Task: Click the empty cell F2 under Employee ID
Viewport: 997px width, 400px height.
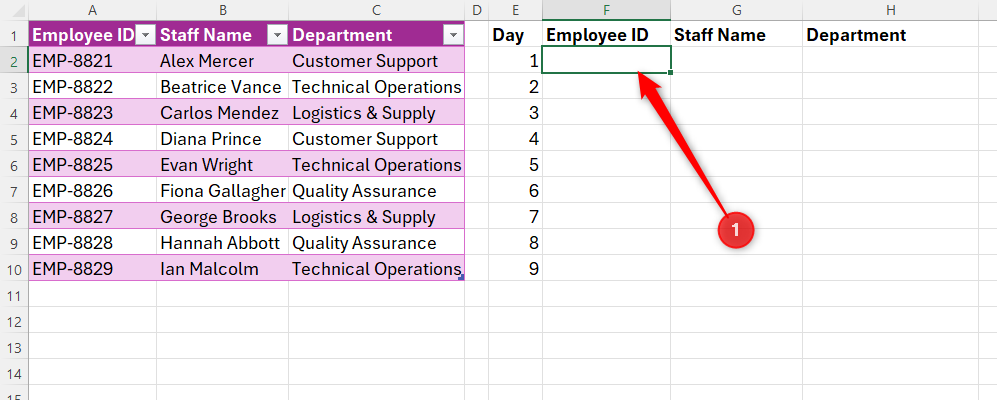Action: click(x=606, y=60)
